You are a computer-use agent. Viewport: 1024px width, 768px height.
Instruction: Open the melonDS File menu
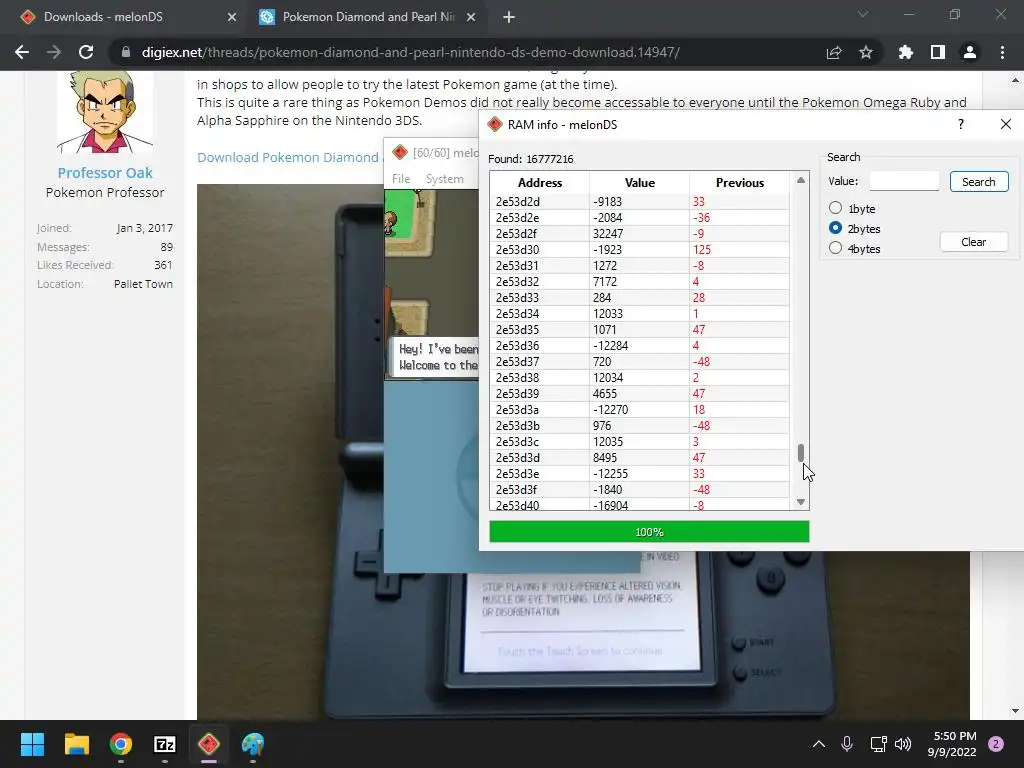coord(401,179)
